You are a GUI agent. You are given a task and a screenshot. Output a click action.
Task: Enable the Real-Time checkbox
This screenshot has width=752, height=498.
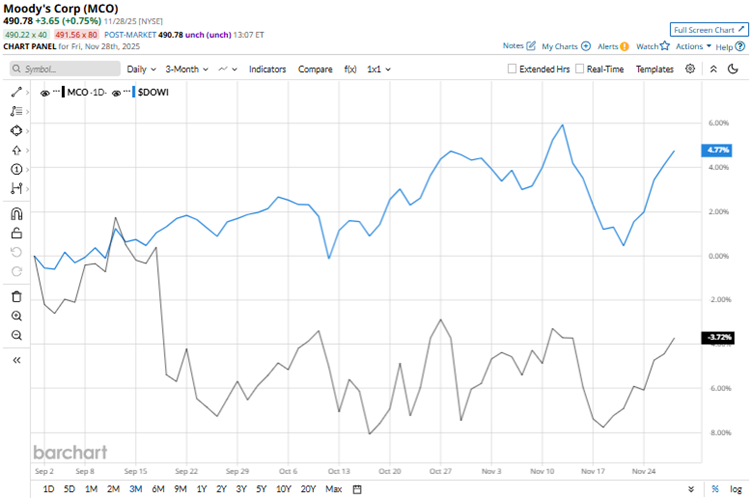pos(579,69)
